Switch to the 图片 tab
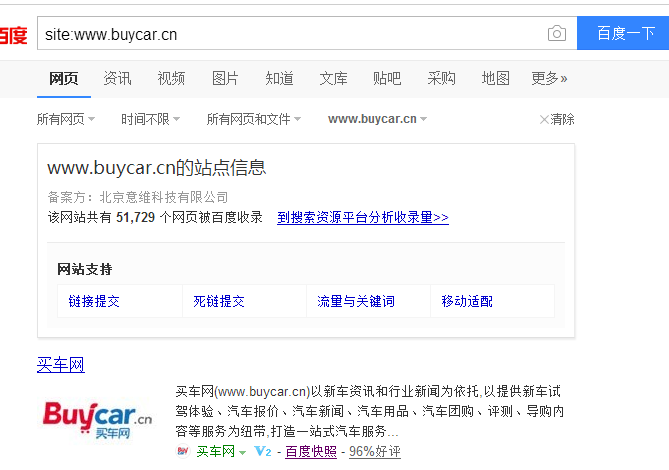The height and width of the screenshot is (470, 669). [x=225, y=78]
